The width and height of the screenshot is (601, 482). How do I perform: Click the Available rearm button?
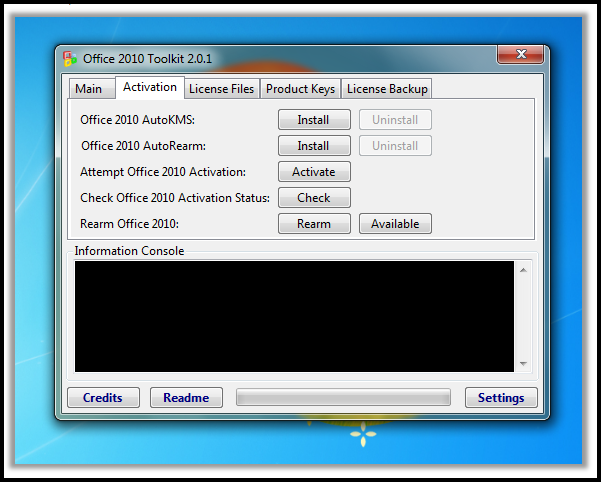tap(395, 224)
